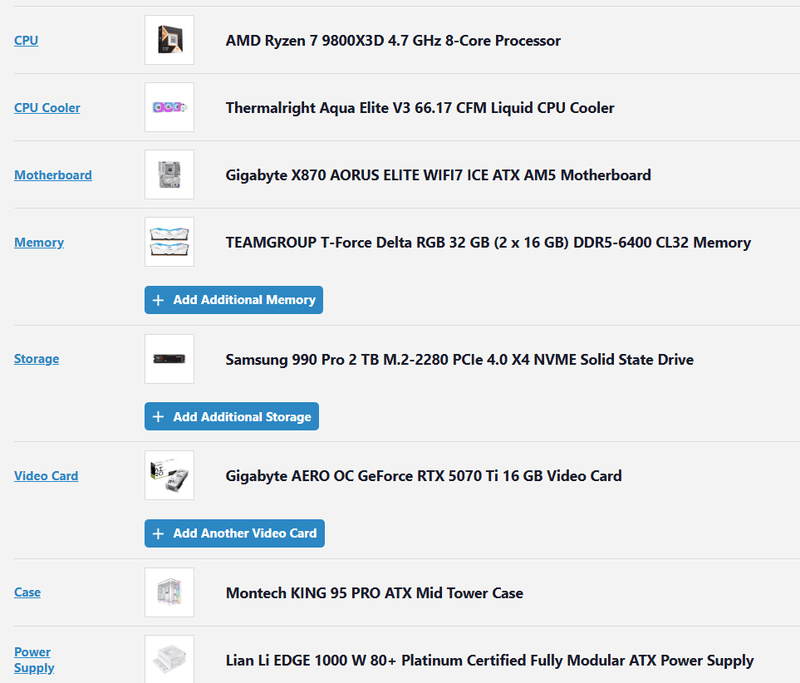800x683 pixels.
Task: Click the Add Additional Memory button
Action: [x=234, y=300]
